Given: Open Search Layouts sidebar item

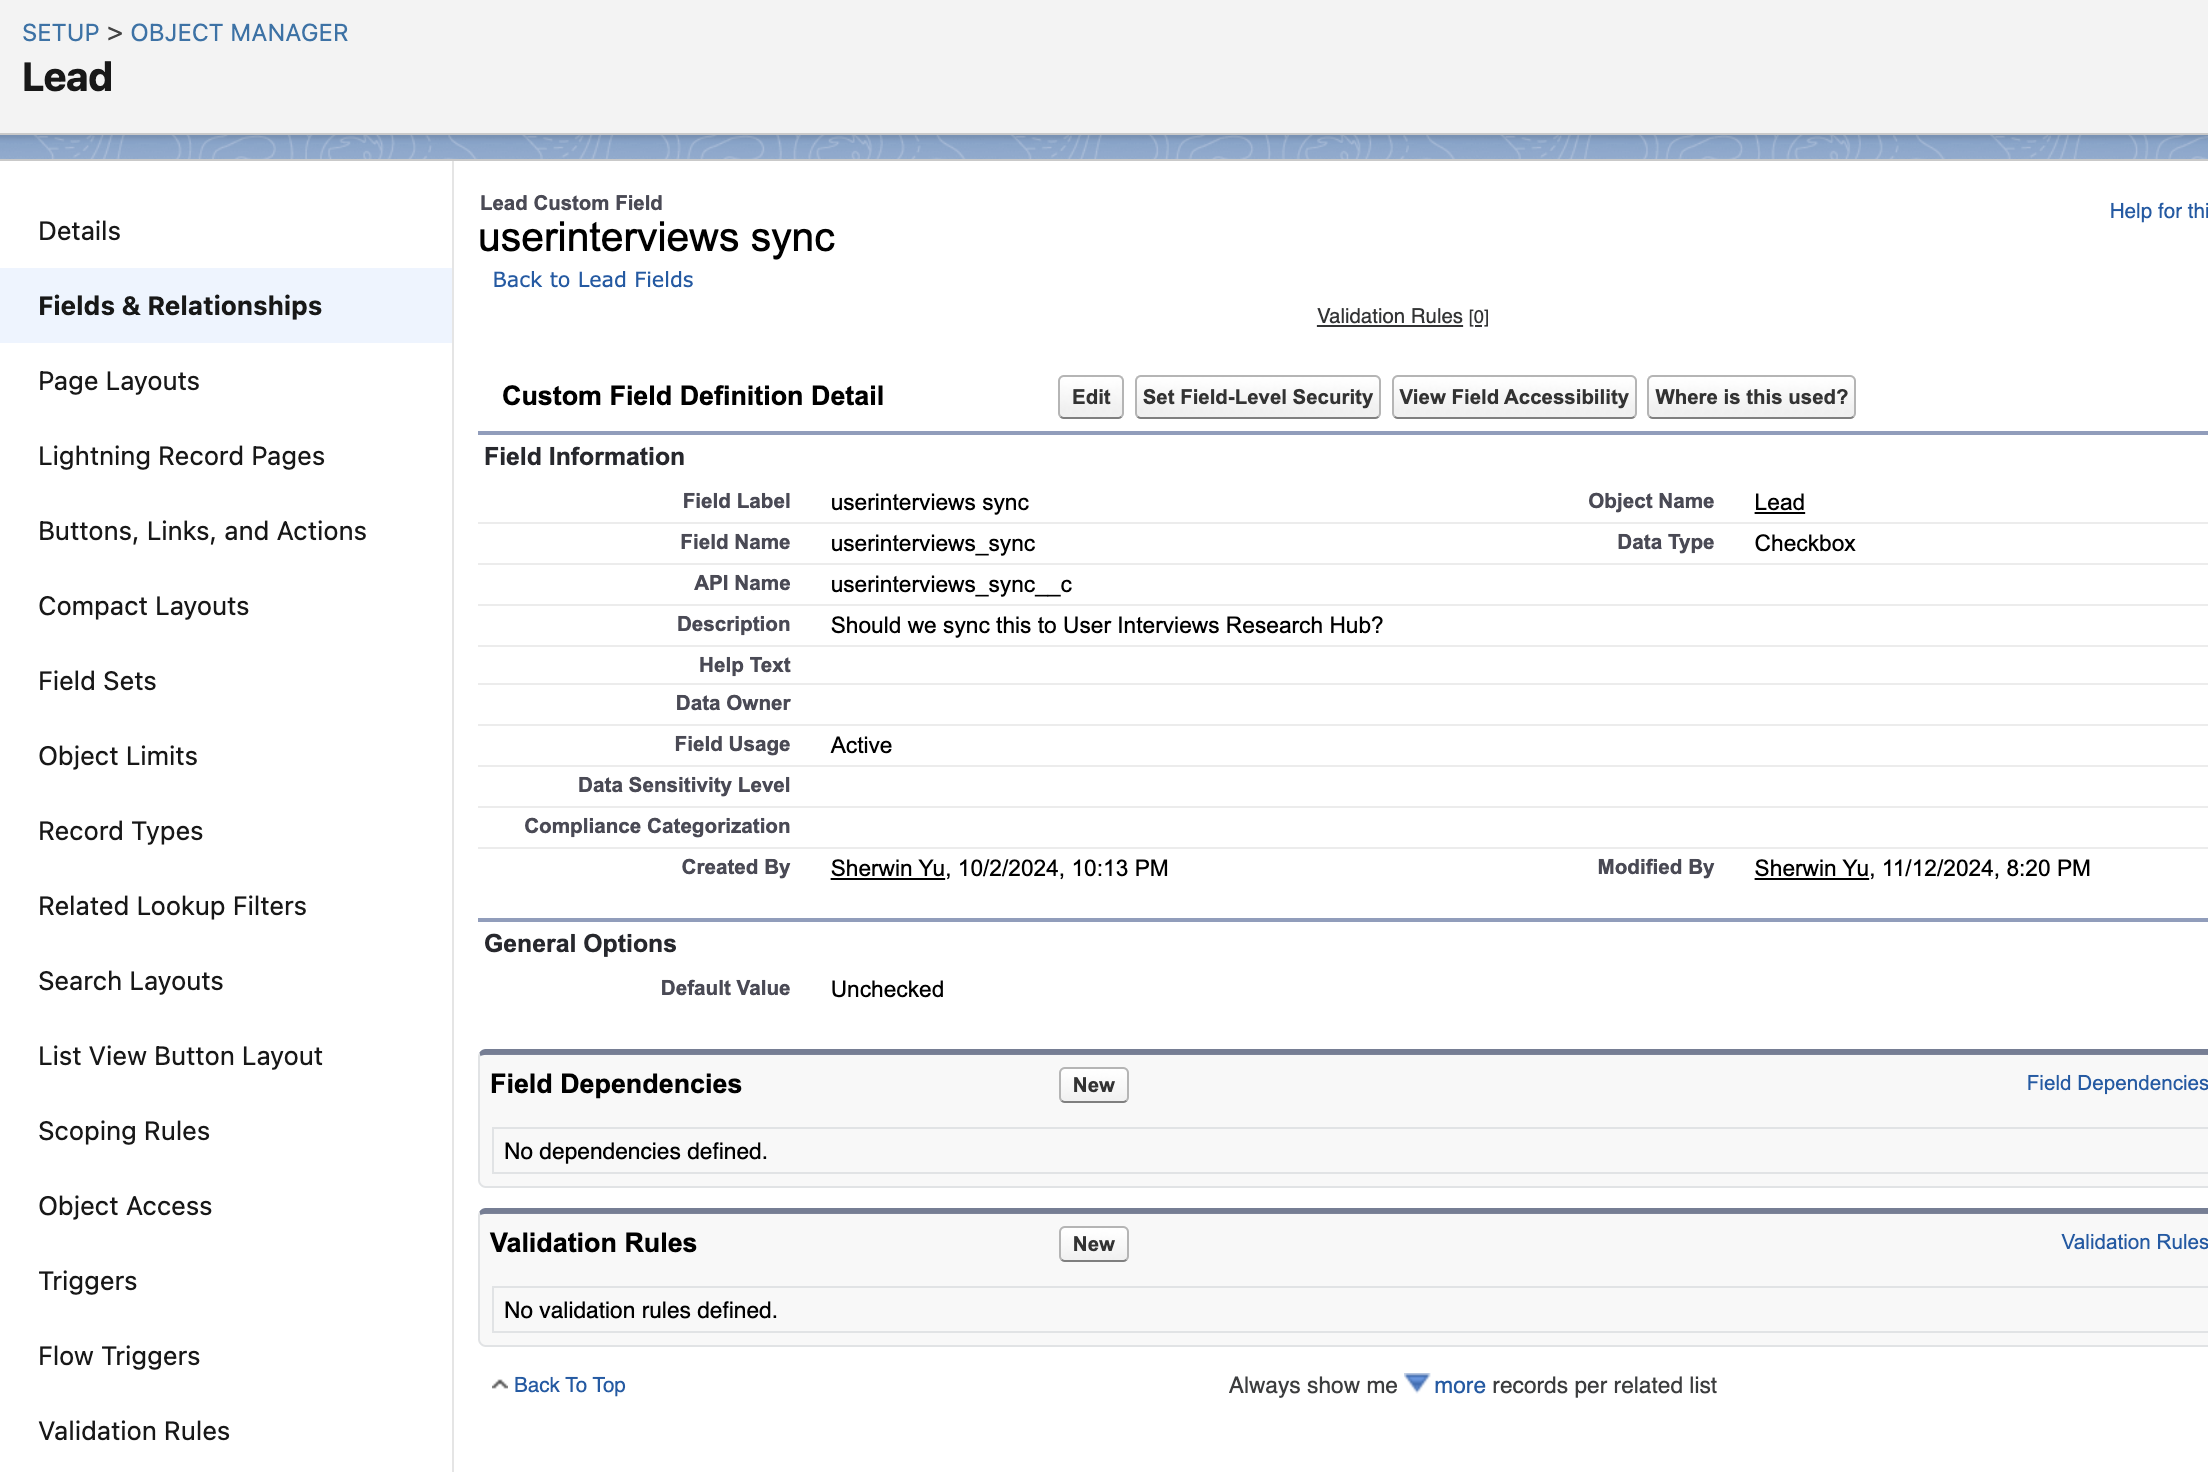Looking at the screenshot, I should click(130, 981).
